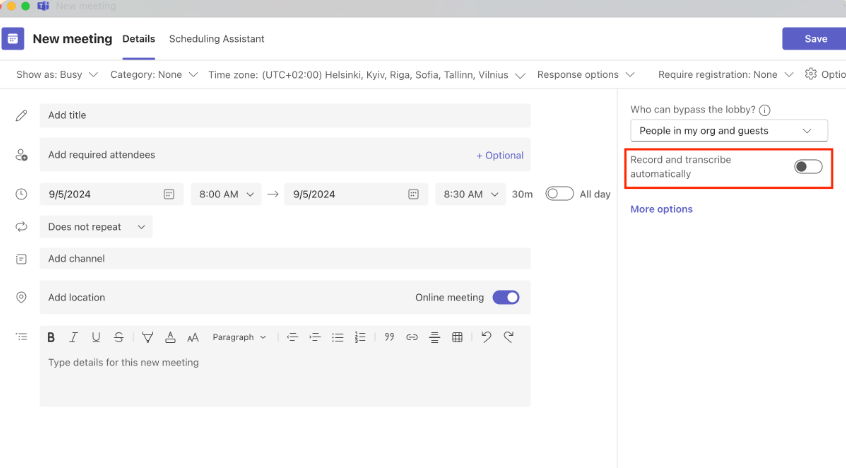The height and width of the screenshot is (468, 846).
Task: Insert a numbered list
Action: pos(360,337)
